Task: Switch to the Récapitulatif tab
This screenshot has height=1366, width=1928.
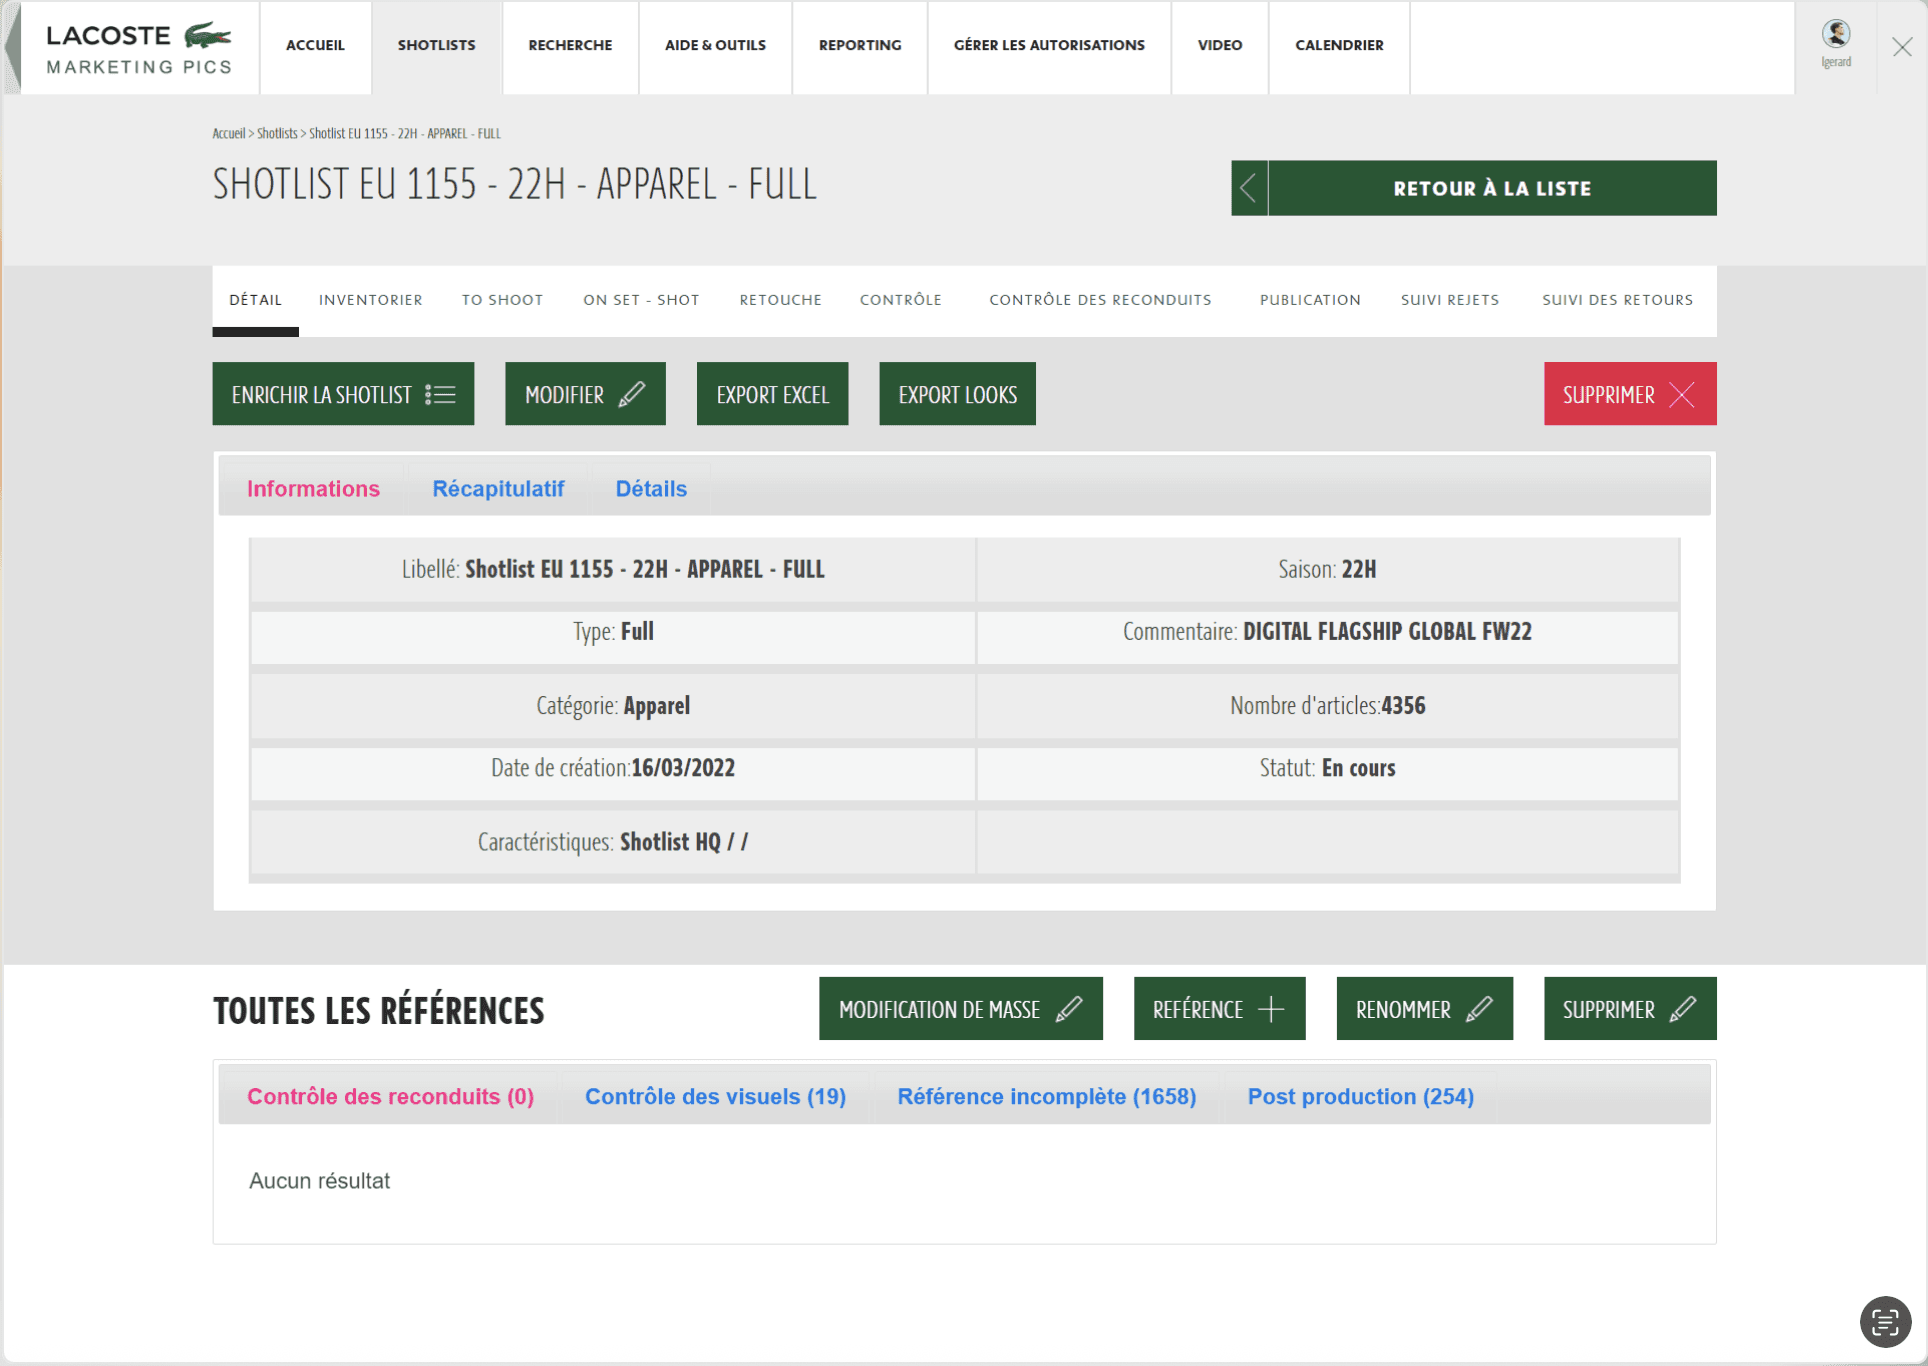Action: (498, 489)
